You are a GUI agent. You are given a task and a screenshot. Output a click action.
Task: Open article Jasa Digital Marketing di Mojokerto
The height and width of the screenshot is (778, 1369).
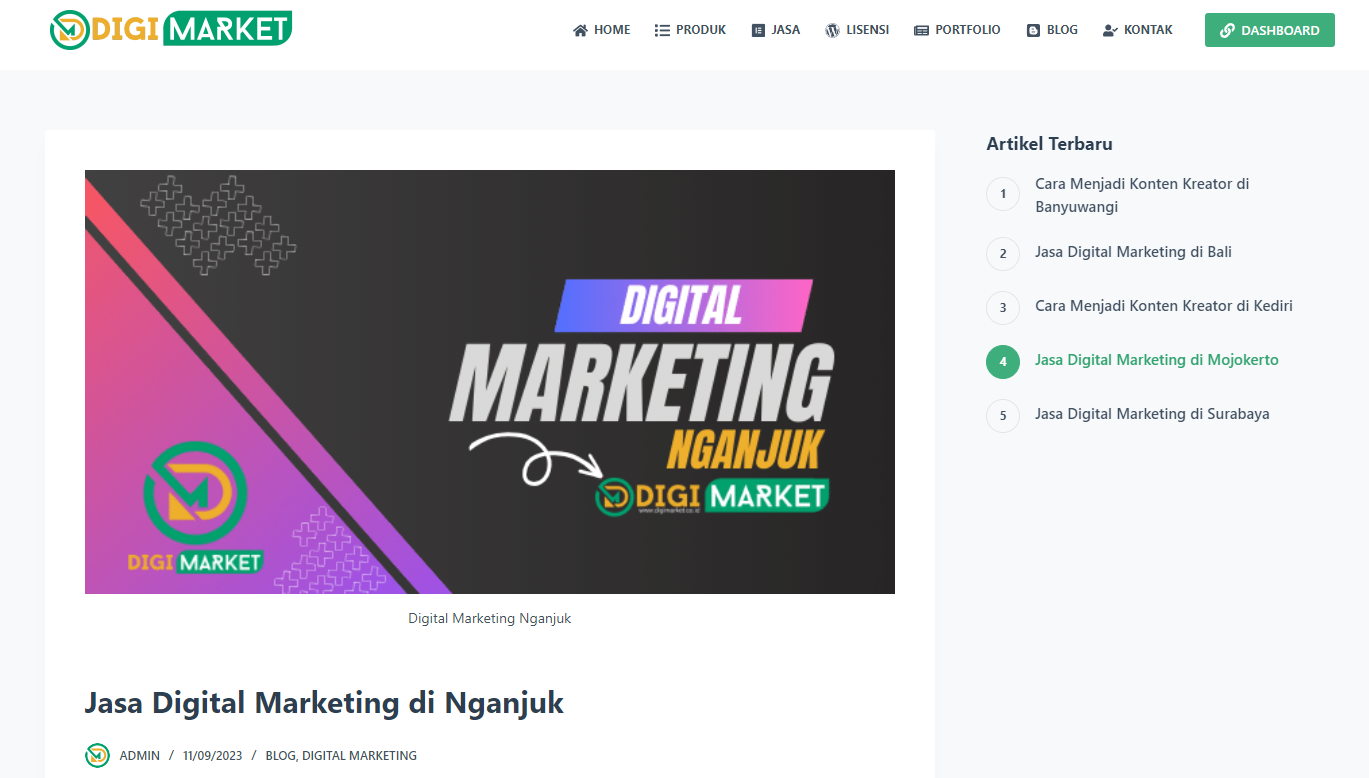point(1157,360)
